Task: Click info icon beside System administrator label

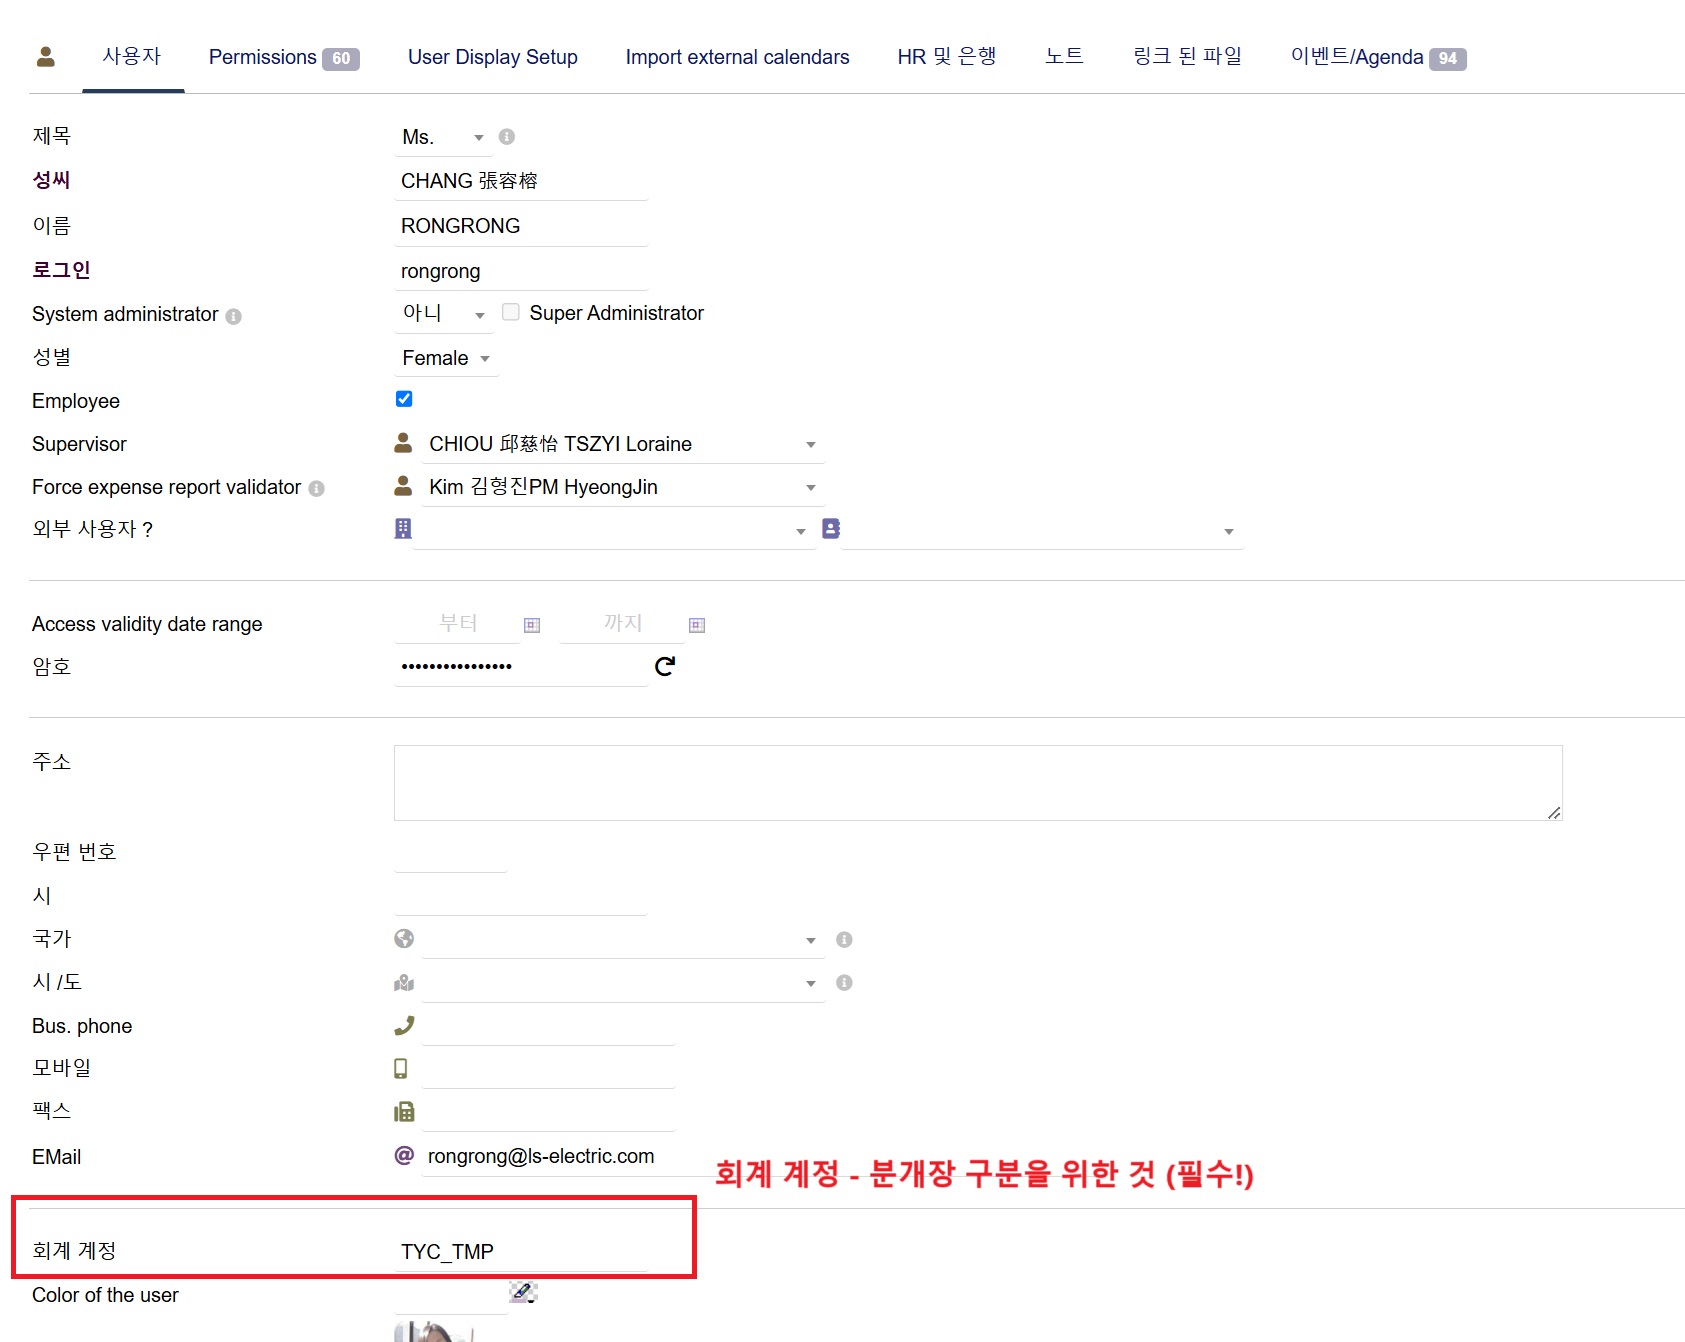Action: tap(233, 316)
